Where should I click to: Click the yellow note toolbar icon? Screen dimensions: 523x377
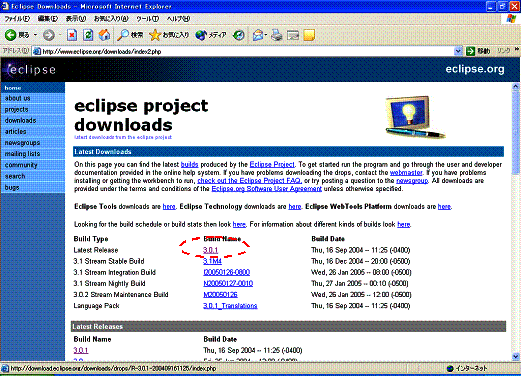[309, 35]
